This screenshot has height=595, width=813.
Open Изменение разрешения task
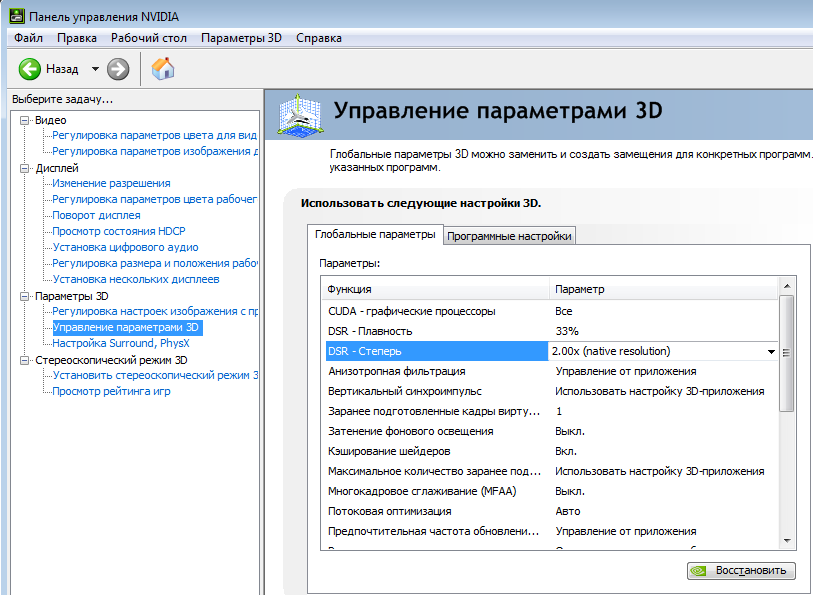[111, 183]
